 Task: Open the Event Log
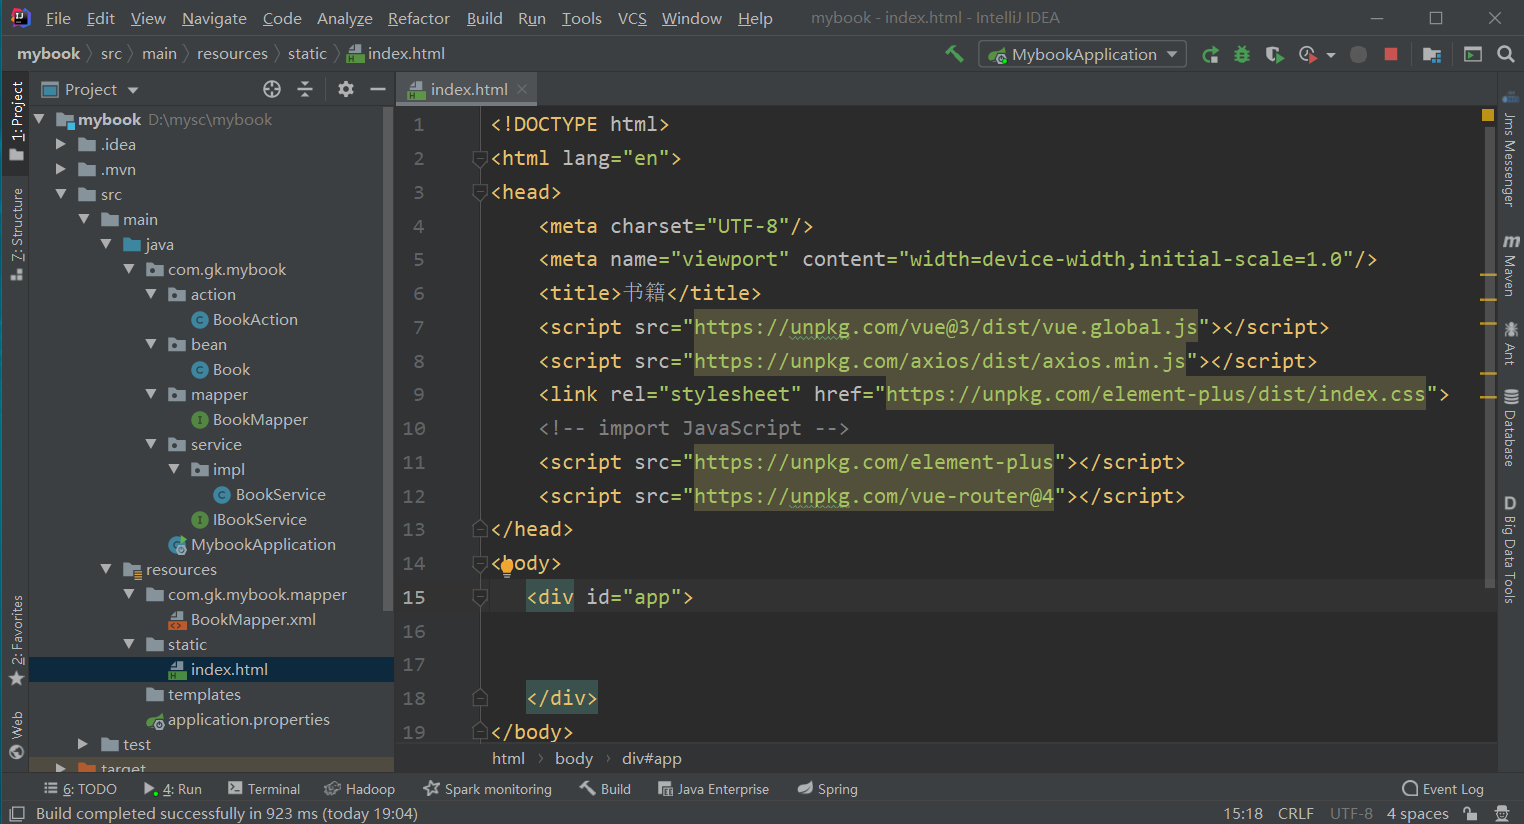click(x=1443, y=789)
